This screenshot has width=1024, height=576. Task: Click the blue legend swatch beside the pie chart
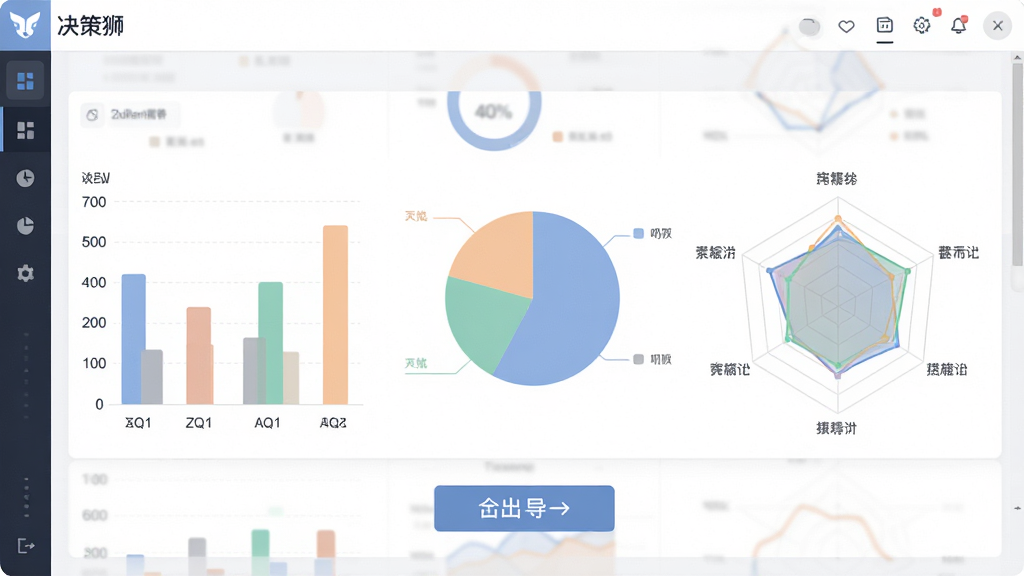coord(639,233)
